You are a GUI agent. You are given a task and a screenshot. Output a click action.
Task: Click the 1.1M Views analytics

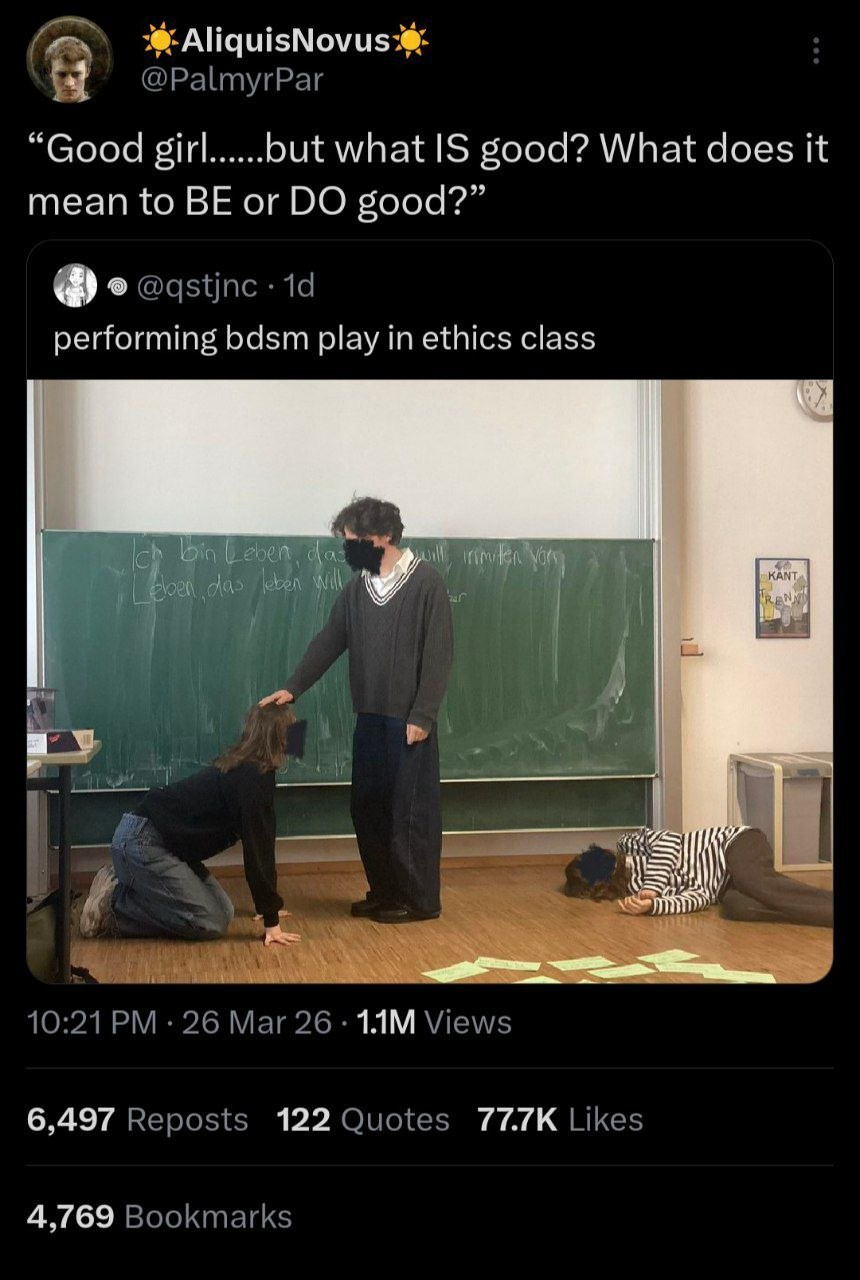[434, 1022]
